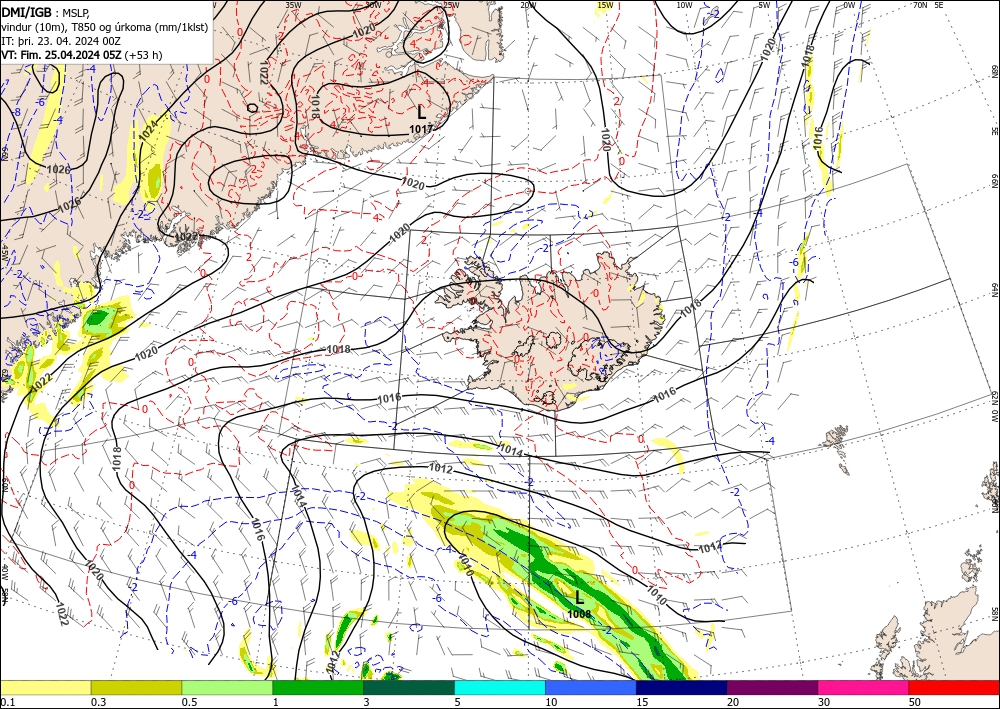Click the purple 20–30 legend swatch
This screenshot has width=1000, height=709.
coord(772,687)
